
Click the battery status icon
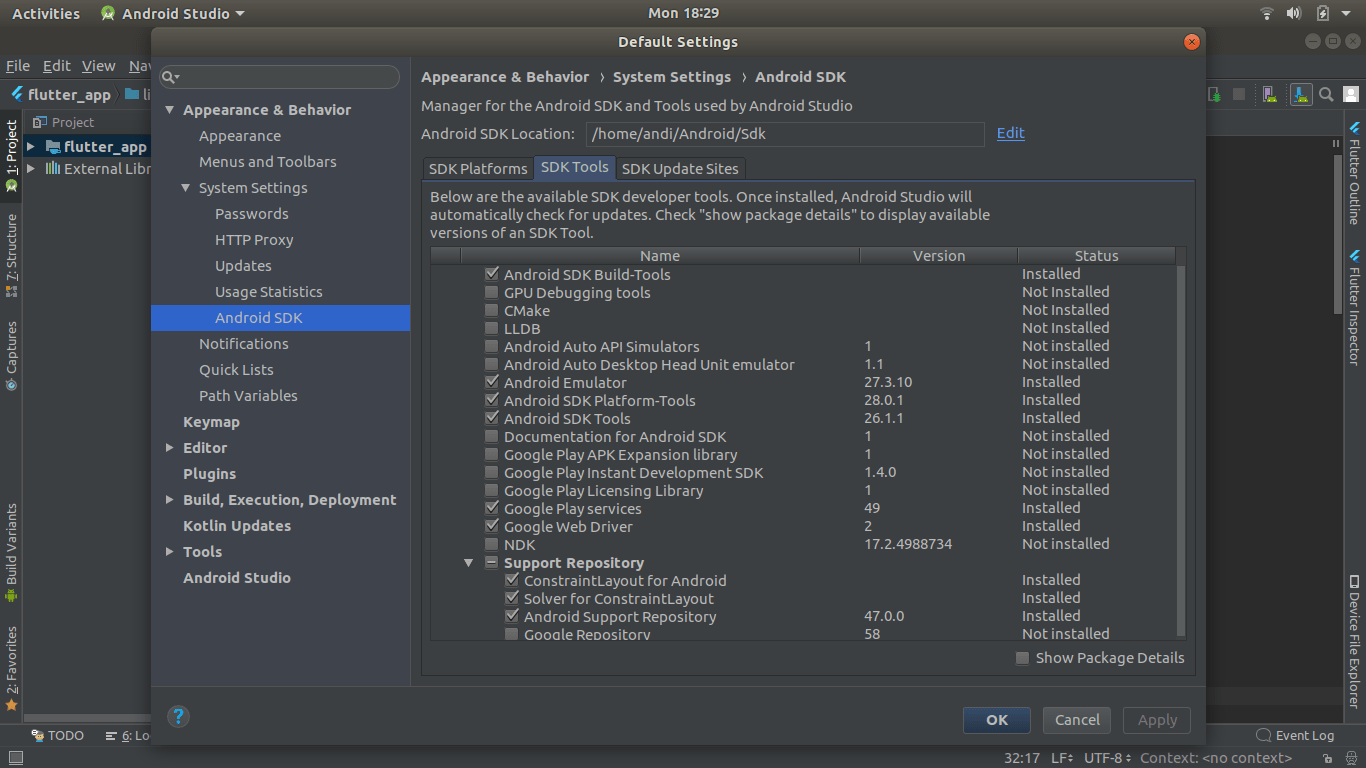[x=1322, y=13]
